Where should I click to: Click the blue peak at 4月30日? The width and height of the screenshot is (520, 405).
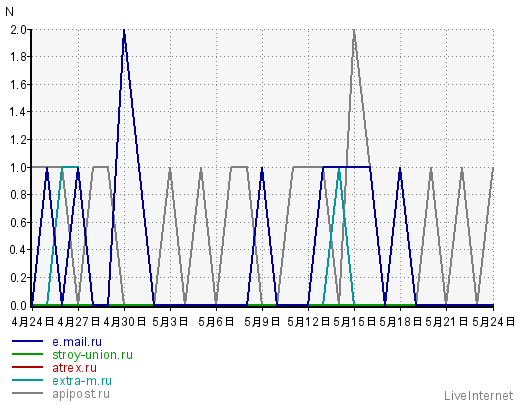tap(124, 31)
